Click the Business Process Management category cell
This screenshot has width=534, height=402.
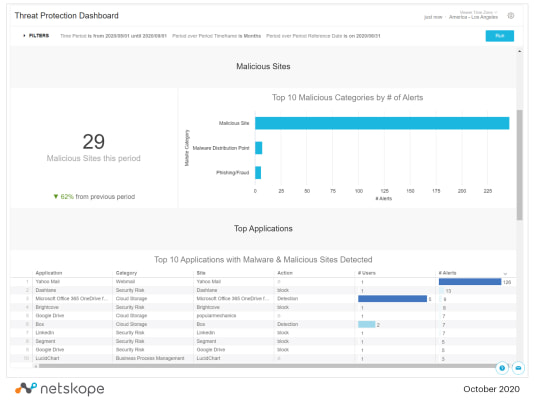150,358
